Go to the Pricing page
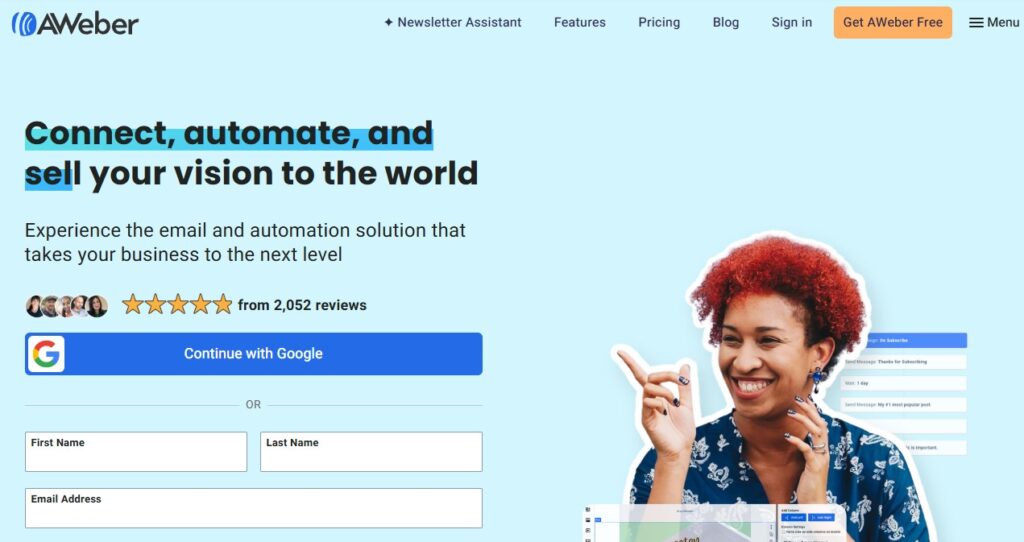Image resolution: width=1024 pixels, height=542 pixels. [659, 22]
